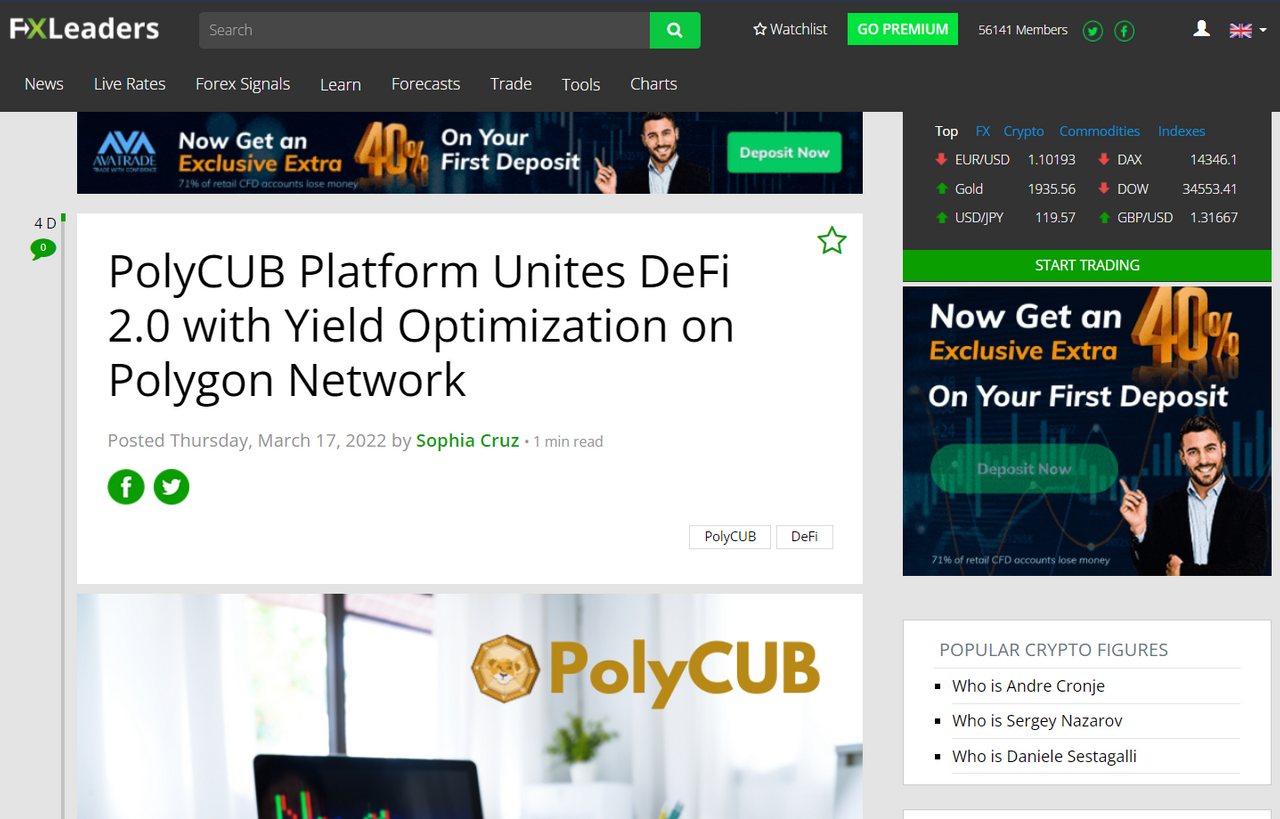1280x819 pixels.
Task: Share article via green Facebook icon
Action: click(x=126, y=487)
